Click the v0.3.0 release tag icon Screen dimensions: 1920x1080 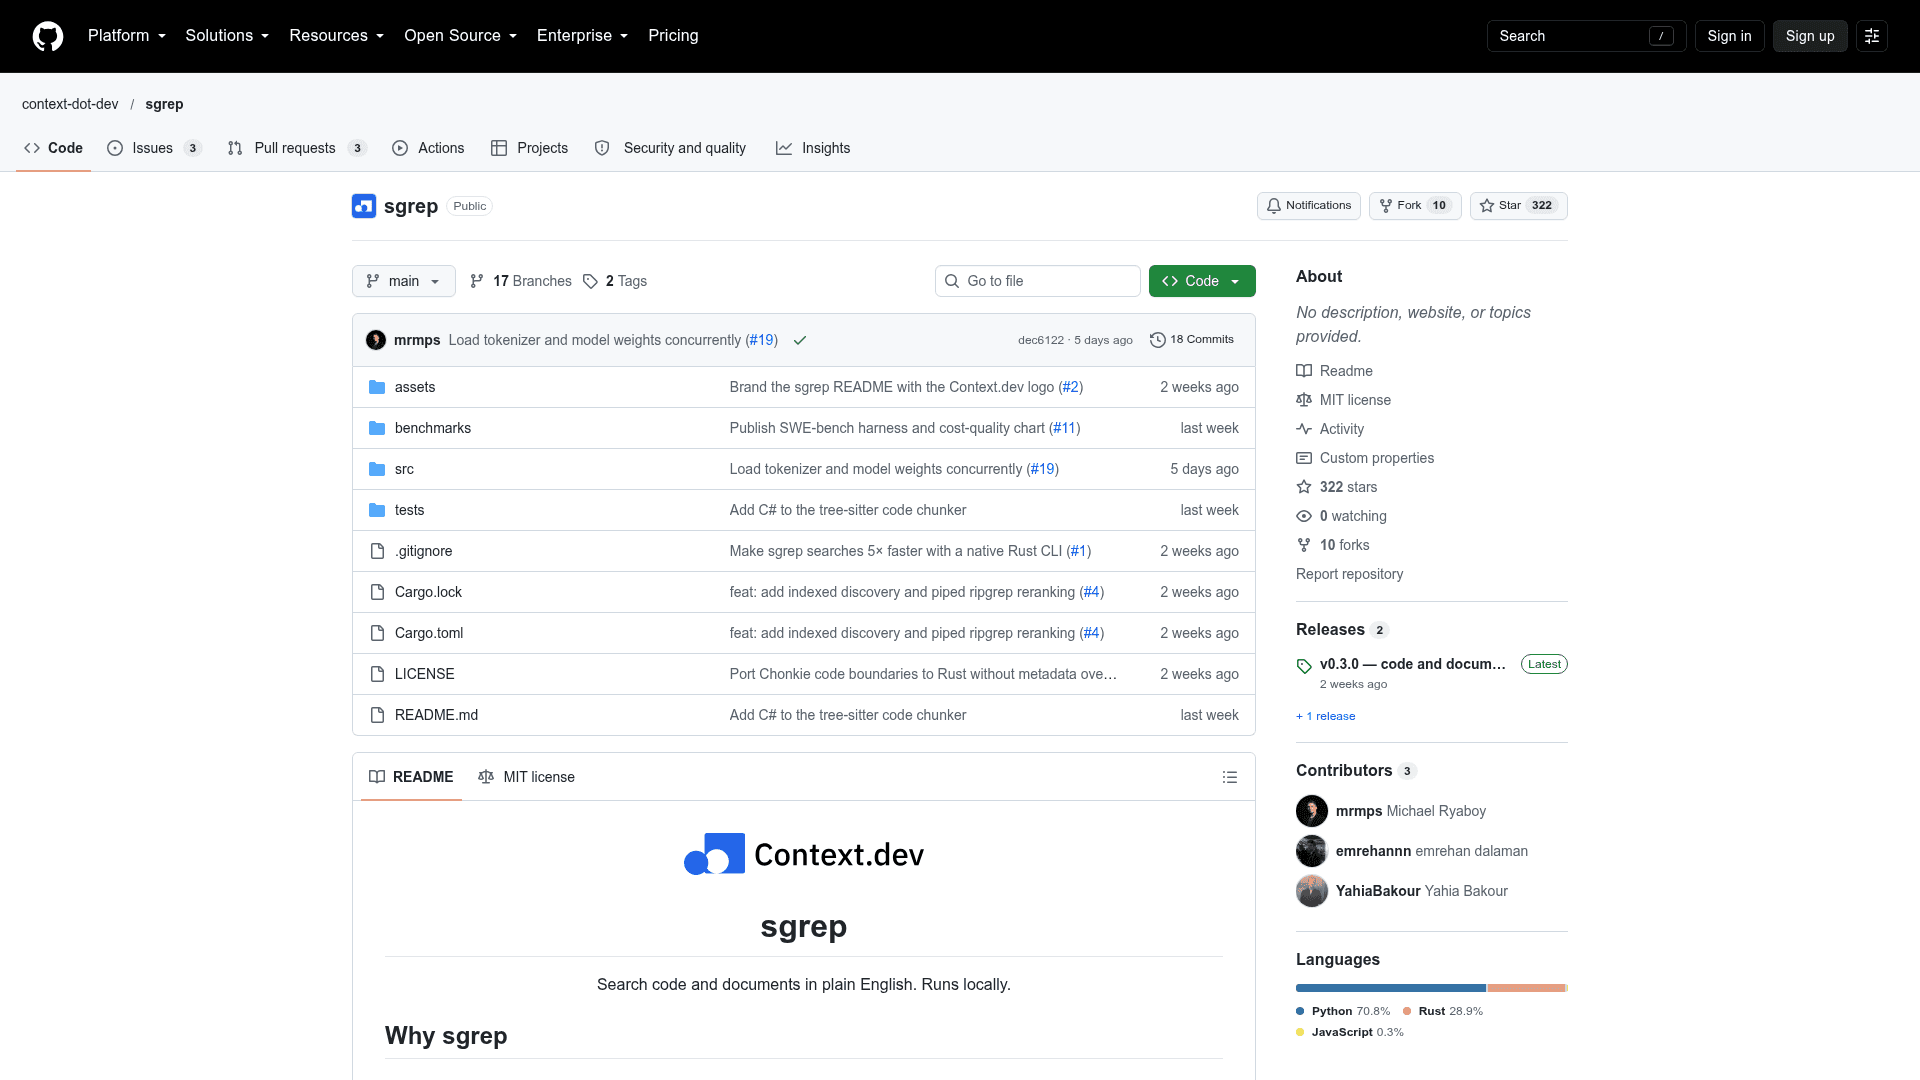pos(1304,666)
